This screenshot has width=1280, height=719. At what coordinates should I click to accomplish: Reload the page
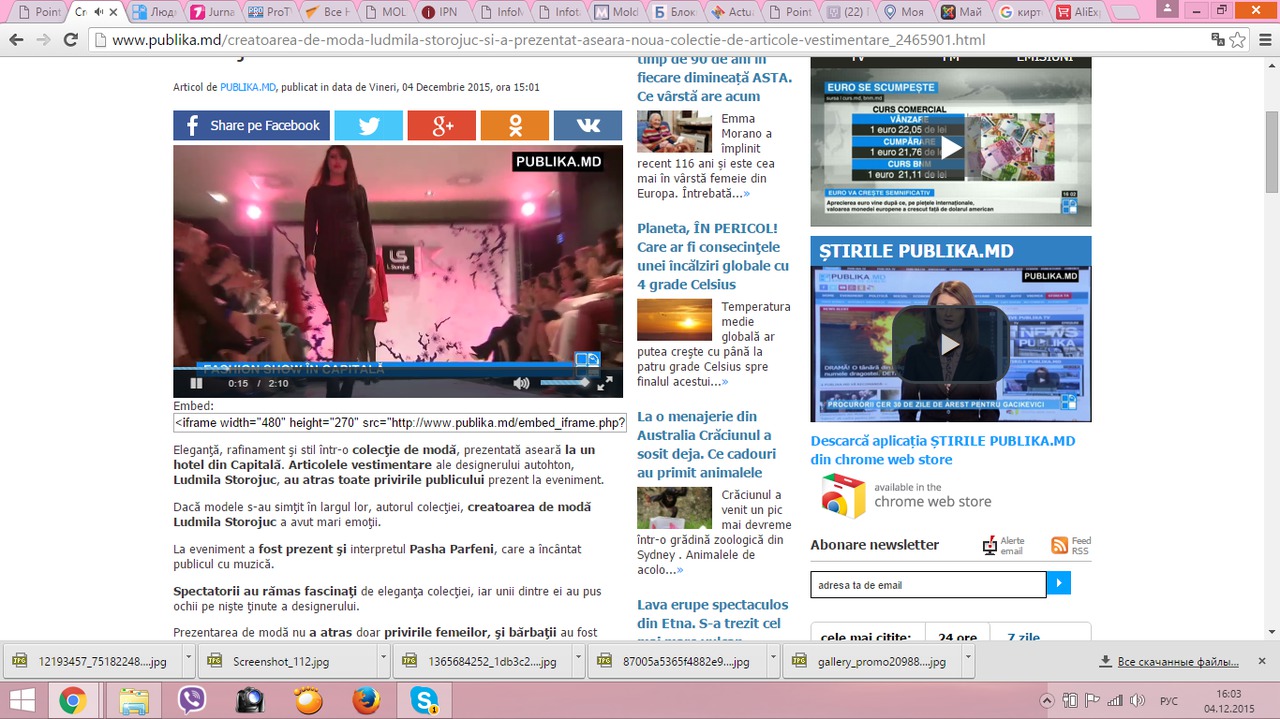pyautogui.click(x=70, y=40)
